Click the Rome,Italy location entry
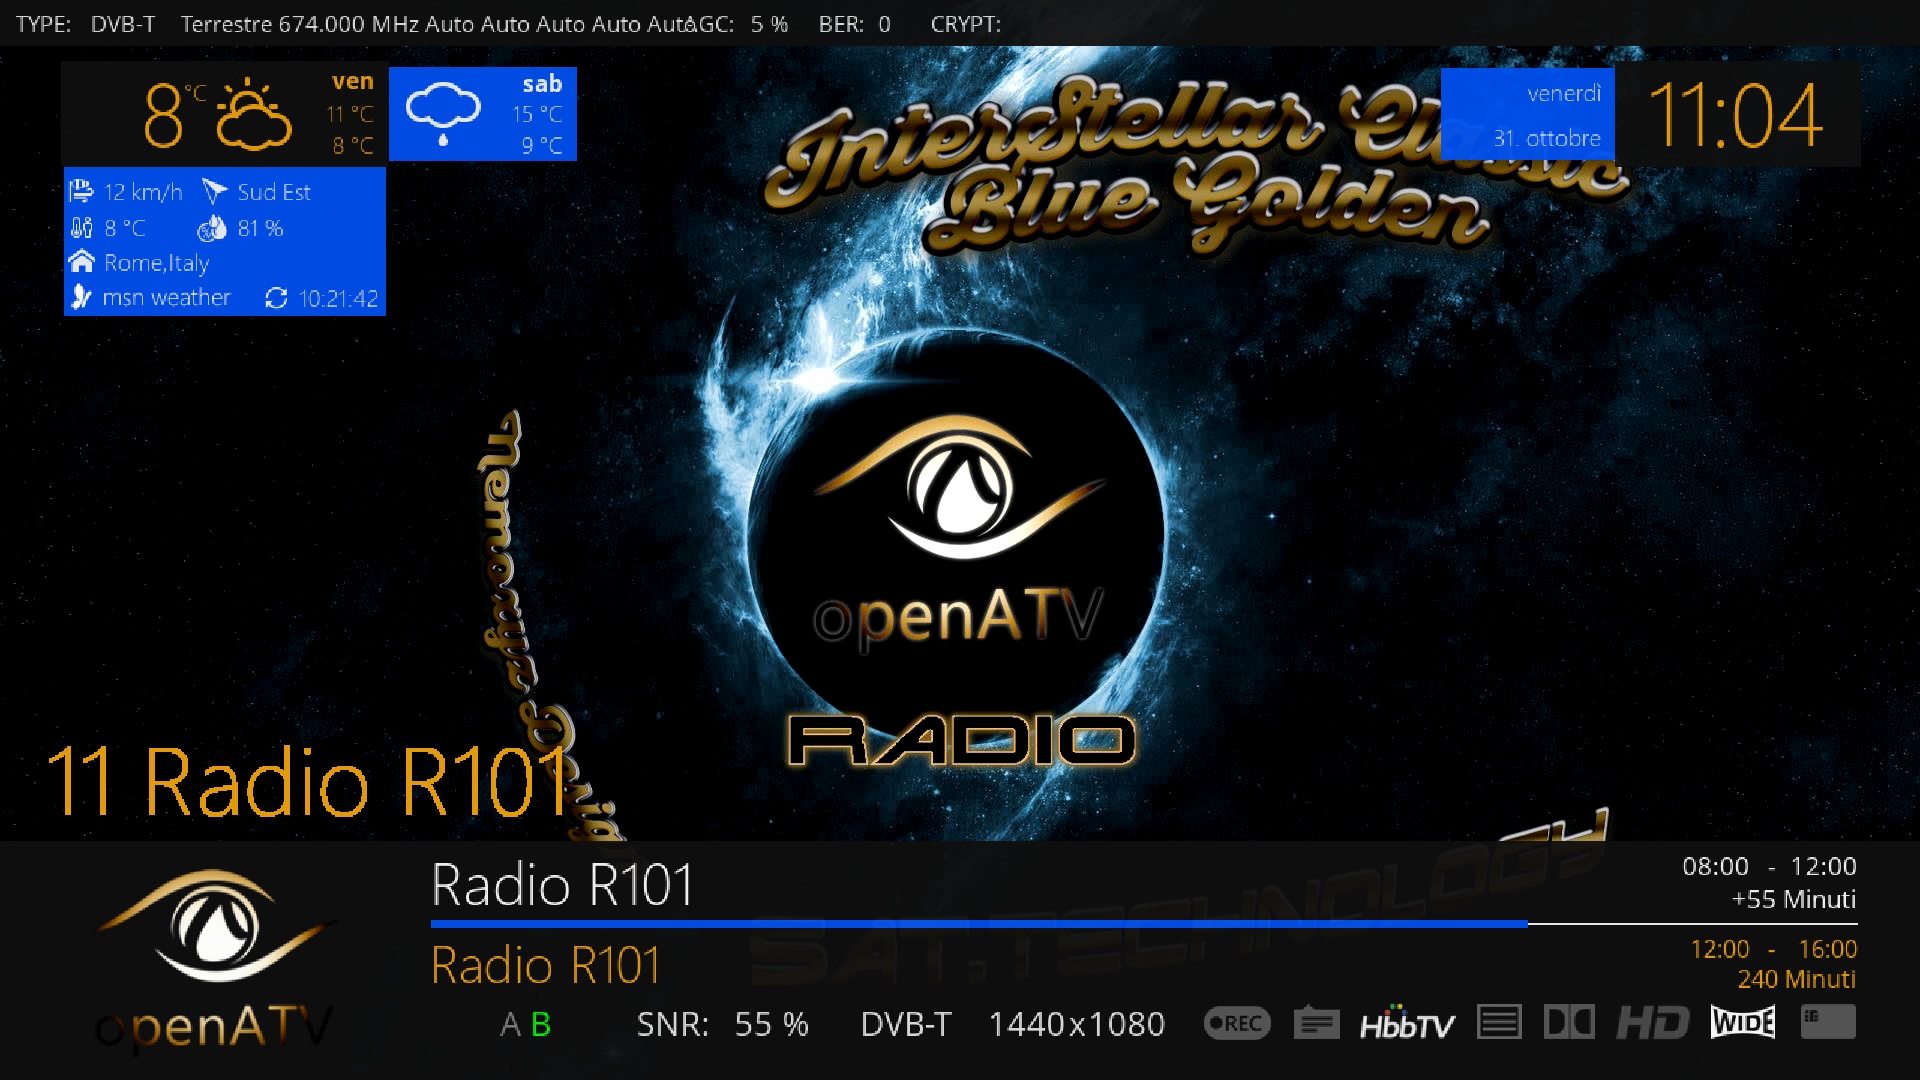Viewport: 1920px width, 1080px height. tap(156, 263)
